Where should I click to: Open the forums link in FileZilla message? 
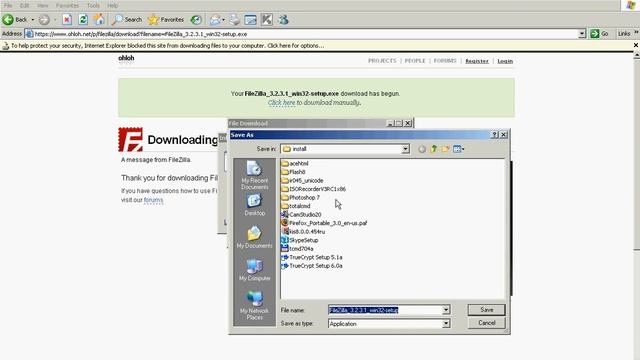click(153, 200)
